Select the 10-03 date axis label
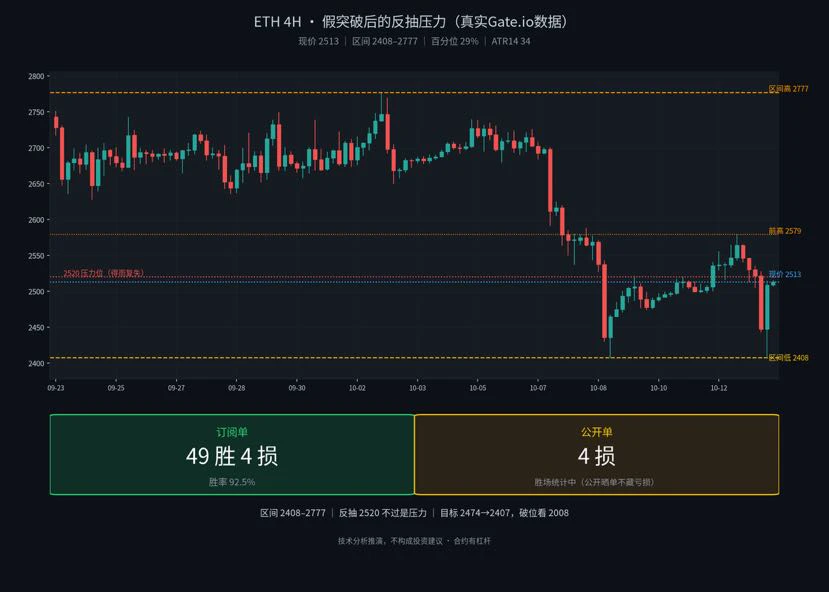829x592 pixels. point(417,388)
